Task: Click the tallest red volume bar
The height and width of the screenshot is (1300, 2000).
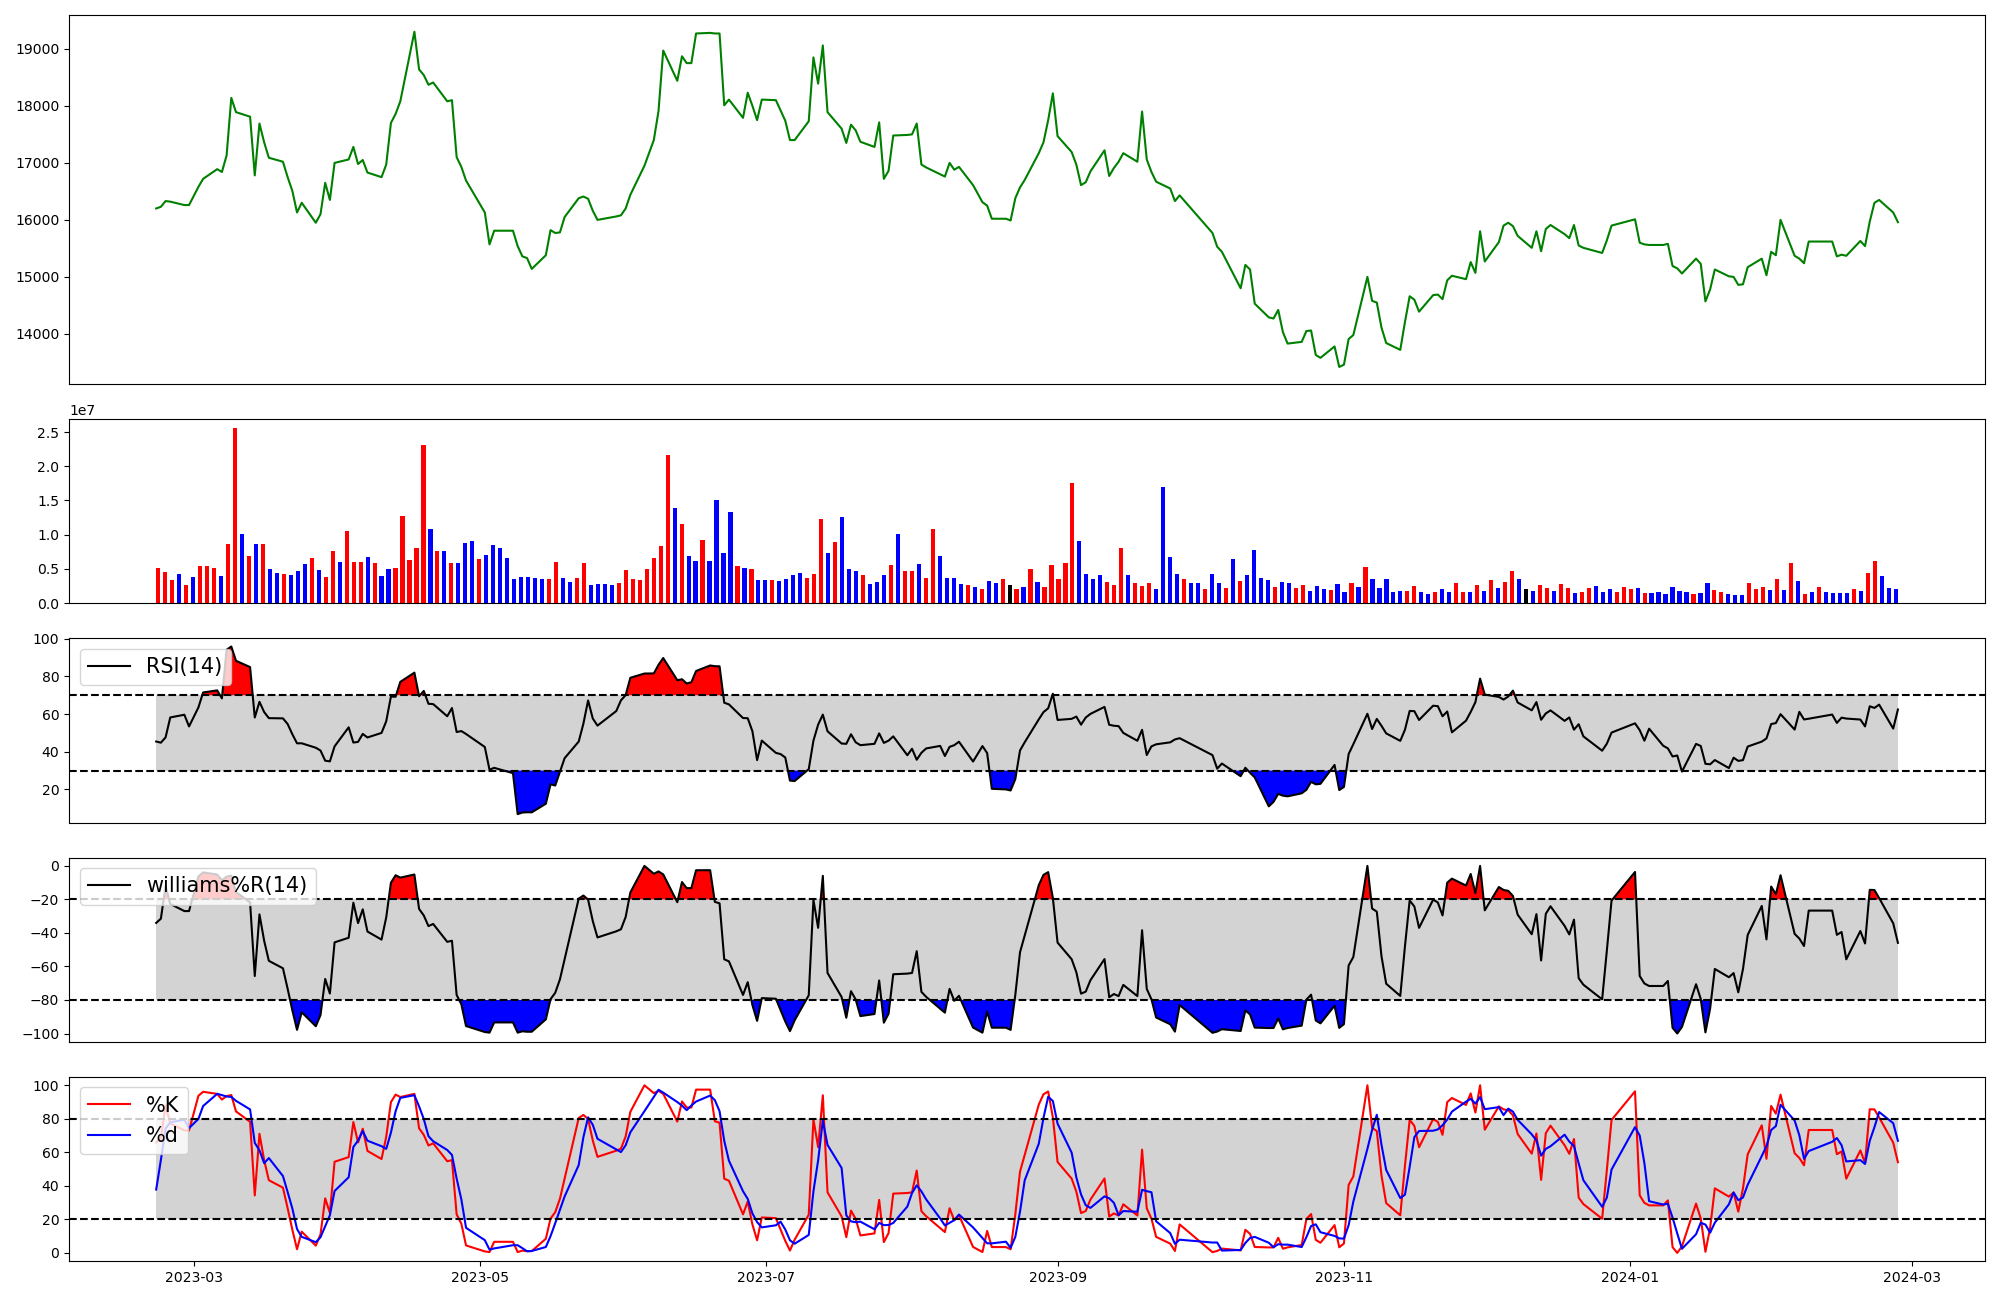Action: click(x=235, y=515)
